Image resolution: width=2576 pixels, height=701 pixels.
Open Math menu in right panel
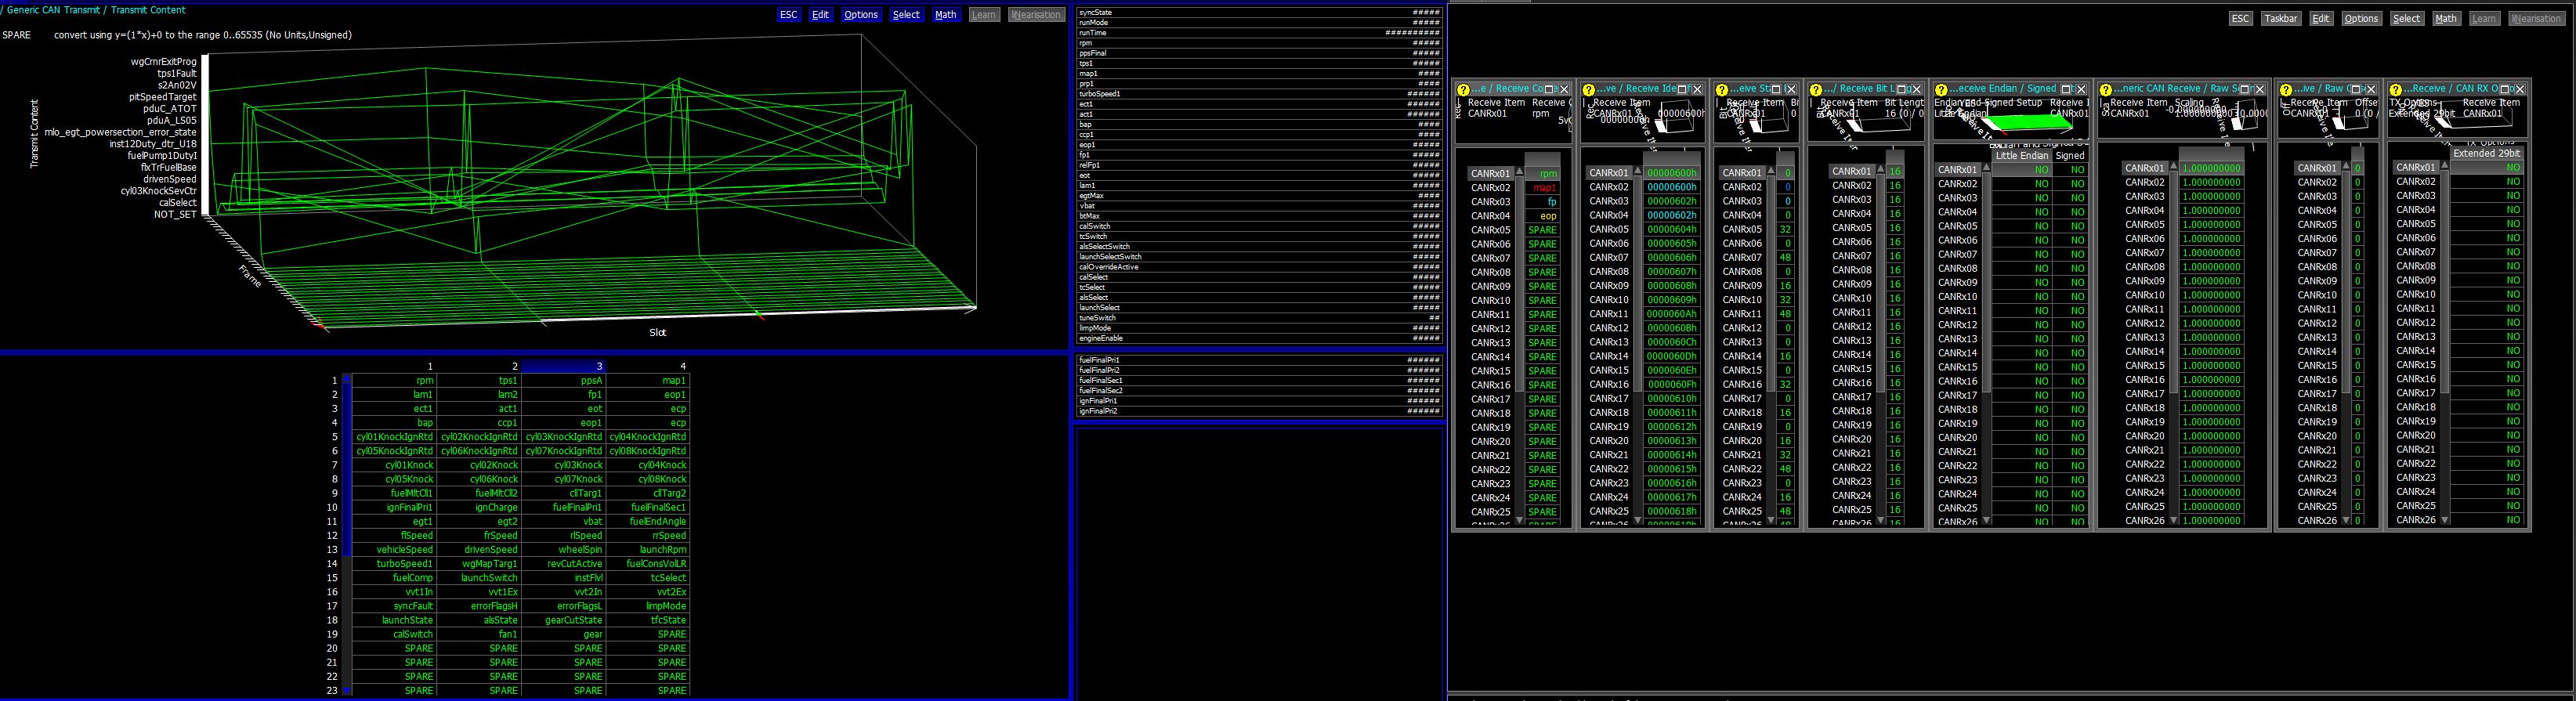click(2445, 19)
